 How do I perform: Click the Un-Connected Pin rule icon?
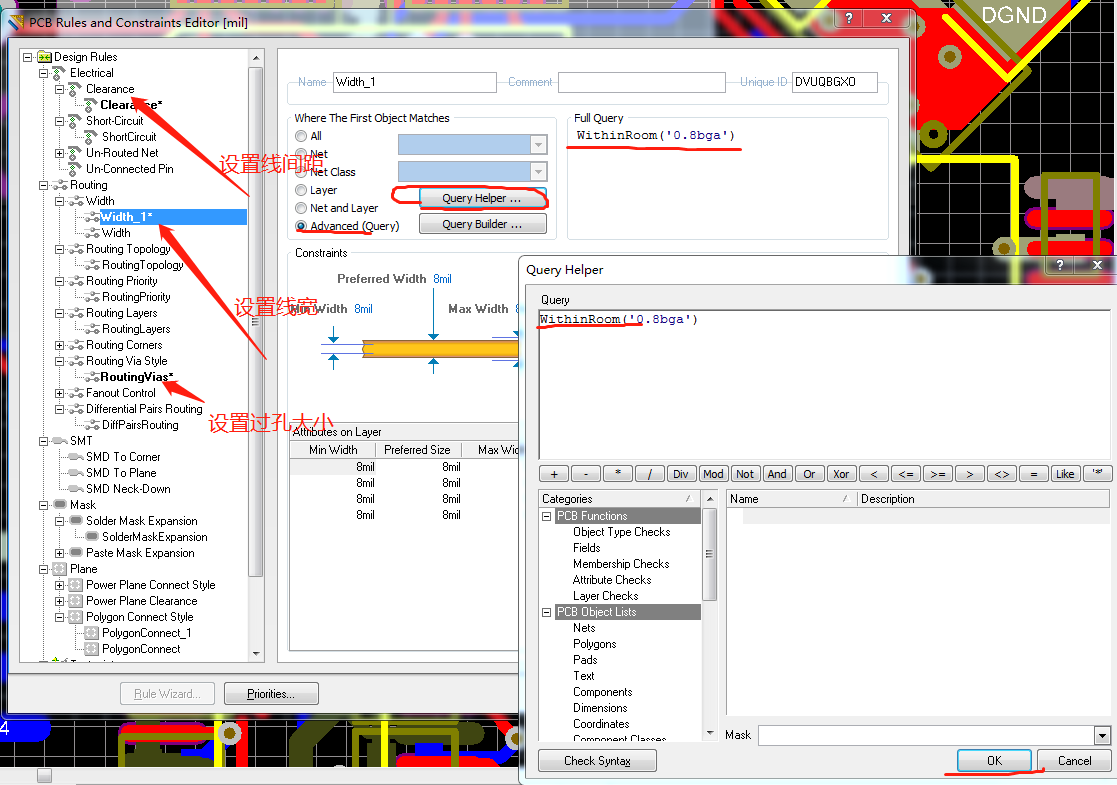click(76, 169)
